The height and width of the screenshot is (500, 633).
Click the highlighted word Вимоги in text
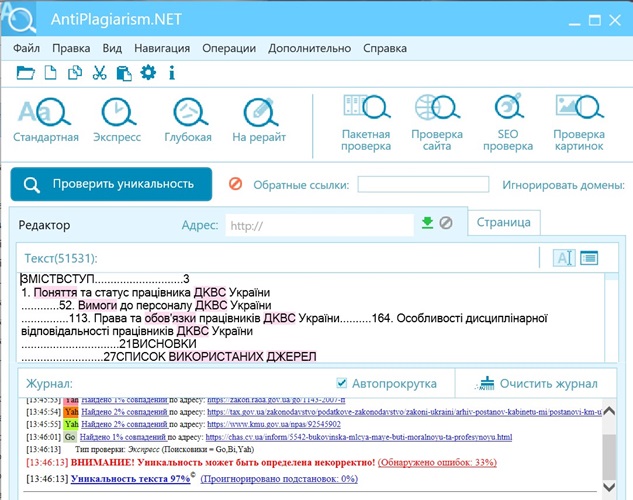point(97,305)
